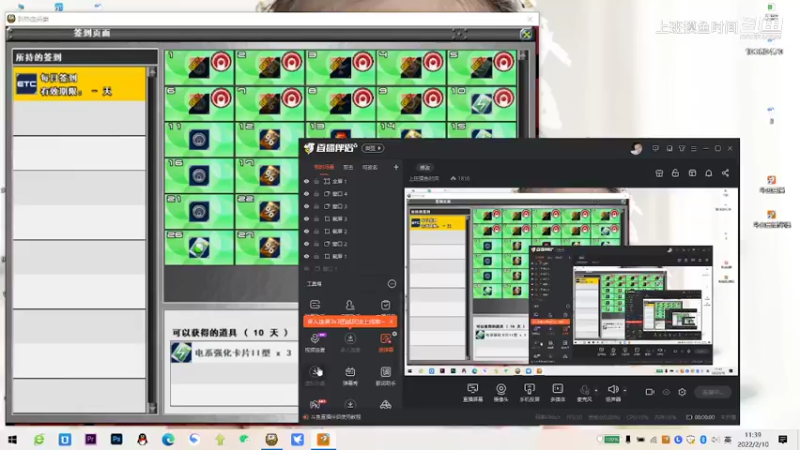800x450 pixels.
Task: Open message icon in title bar
Action: tap(655, 148)
